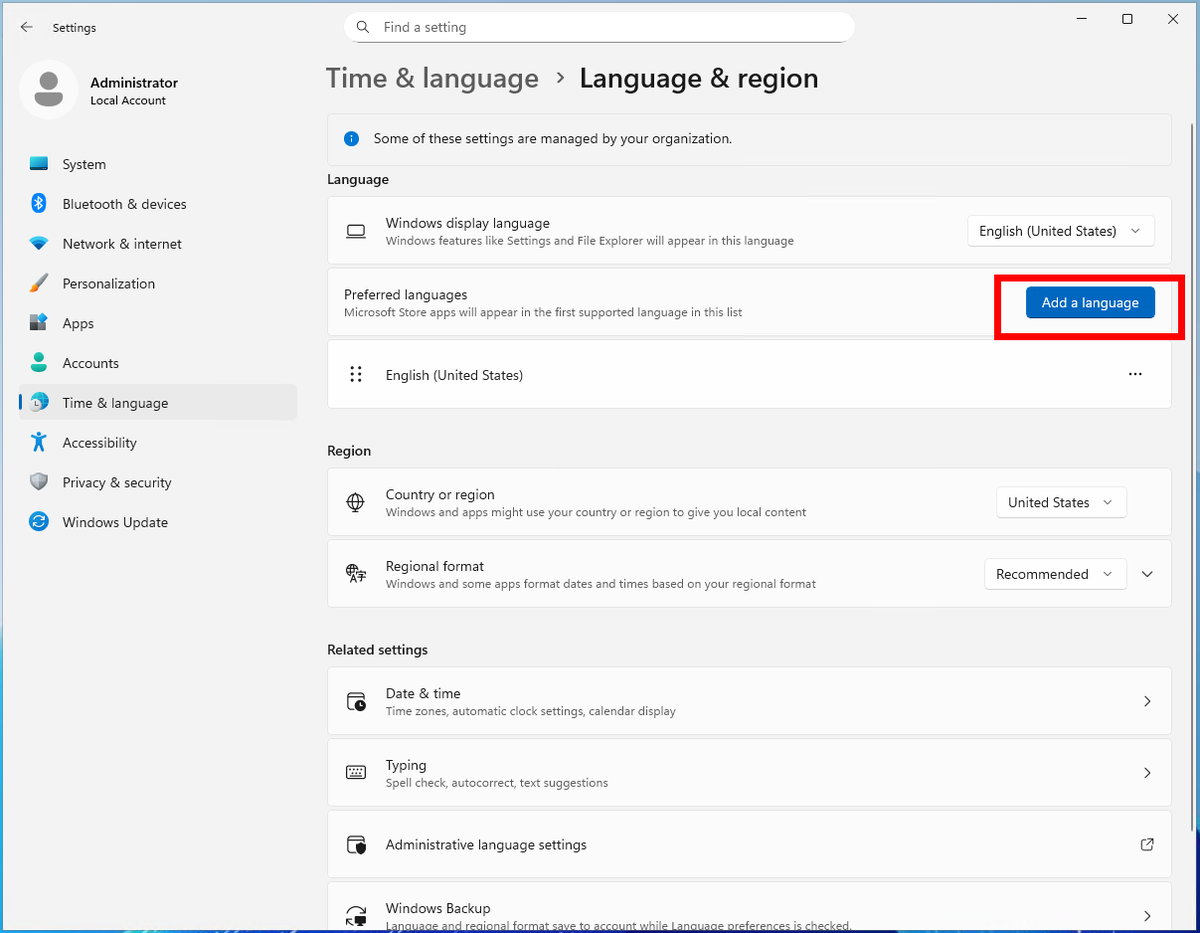Select Accounts in the sidebar

[158, 363]
